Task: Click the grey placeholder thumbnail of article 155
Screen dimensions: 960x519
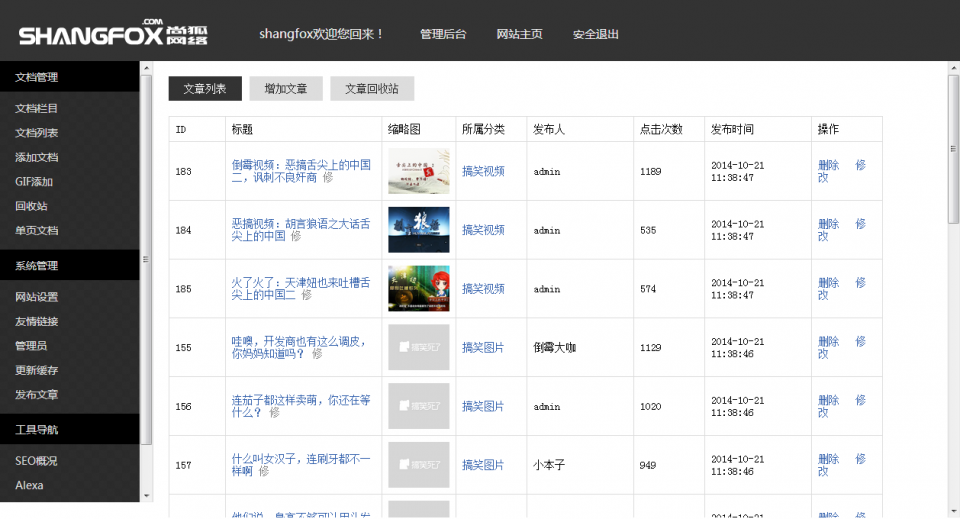Action: click(x=419, y=347)
